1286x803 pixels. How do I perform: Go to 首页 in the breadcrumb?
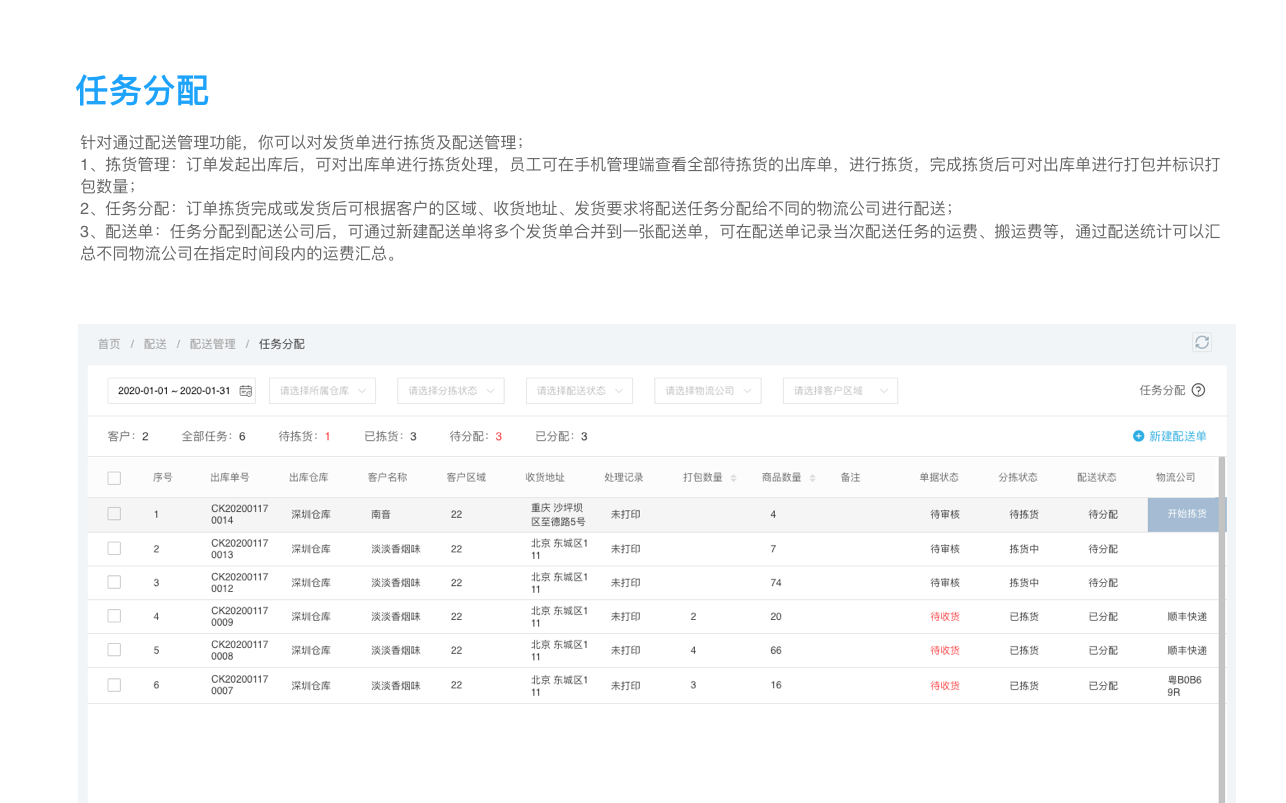point(108,344)
